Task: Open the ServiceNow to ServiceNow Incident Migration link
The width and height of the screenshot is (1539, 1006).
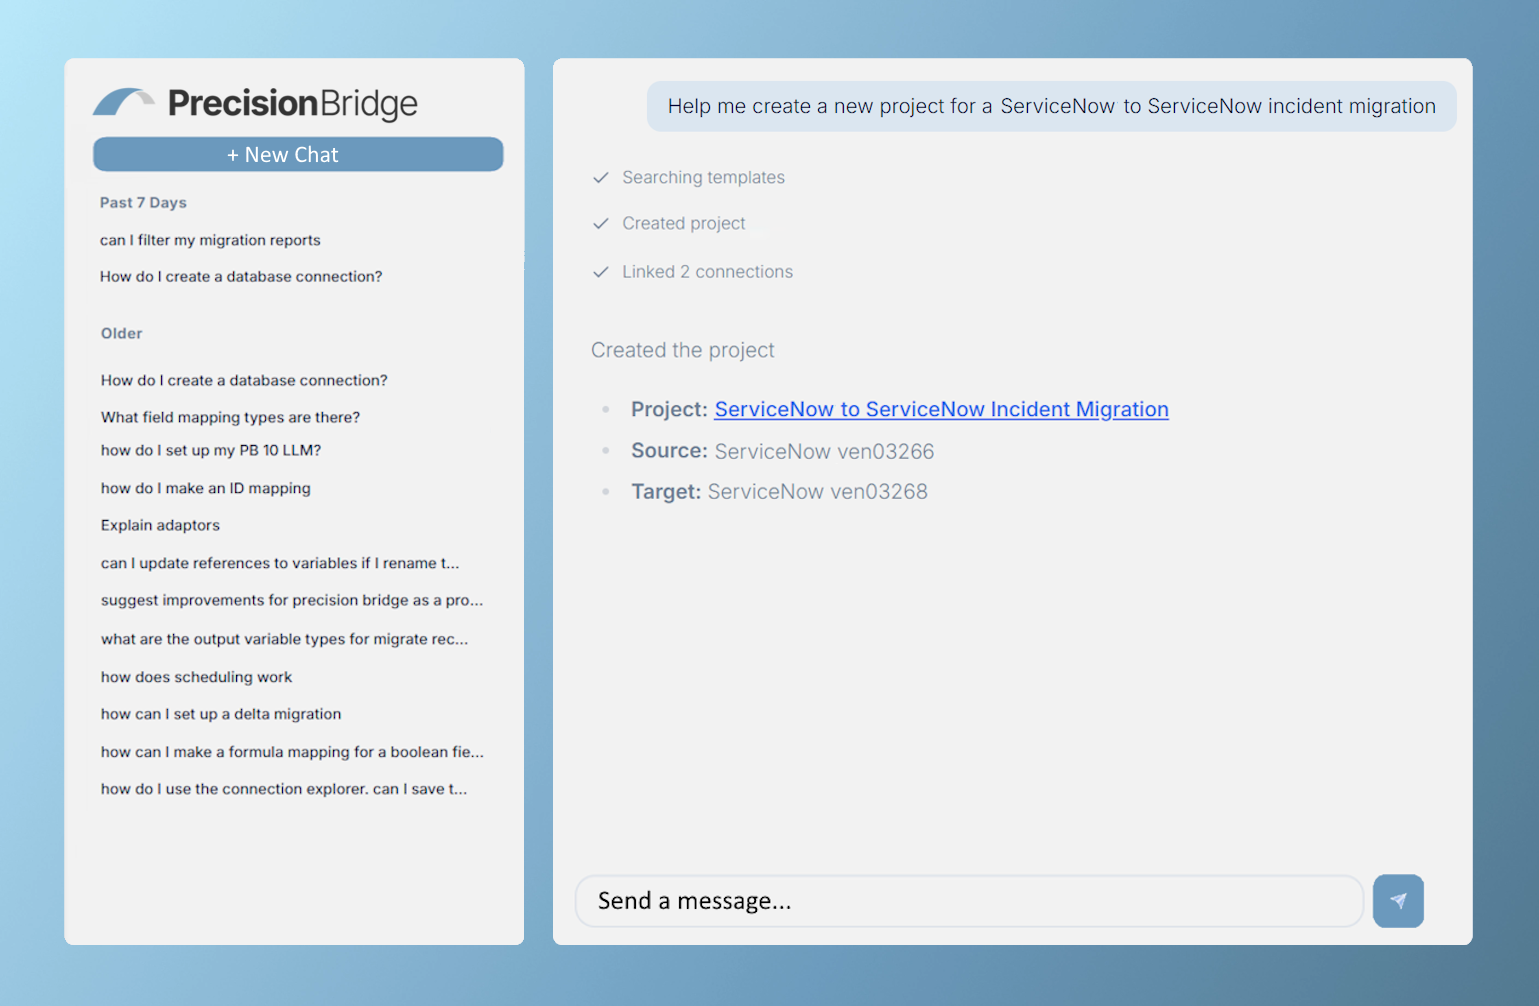Action: click(941, 409)
